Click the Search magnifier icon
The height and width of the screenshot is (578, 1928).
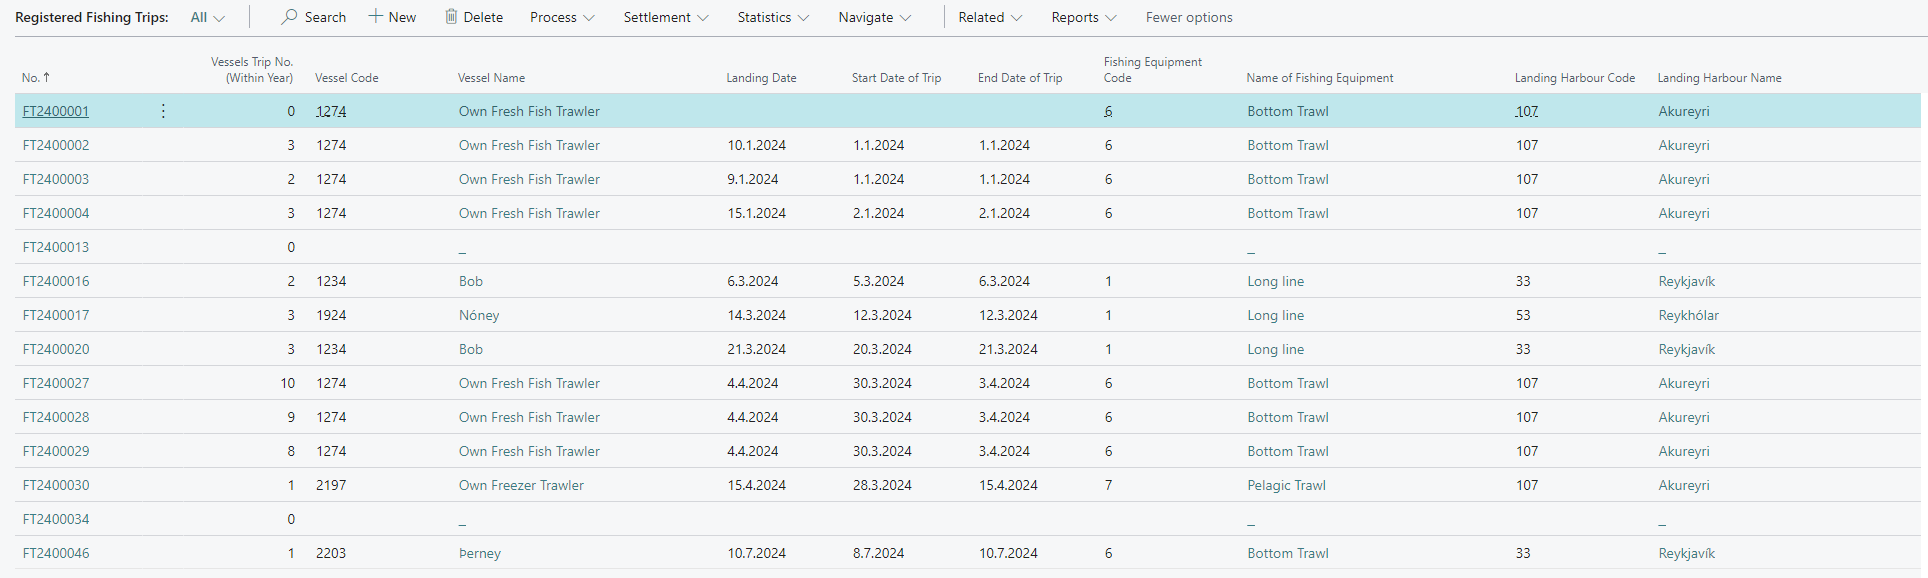pos(289,17)
